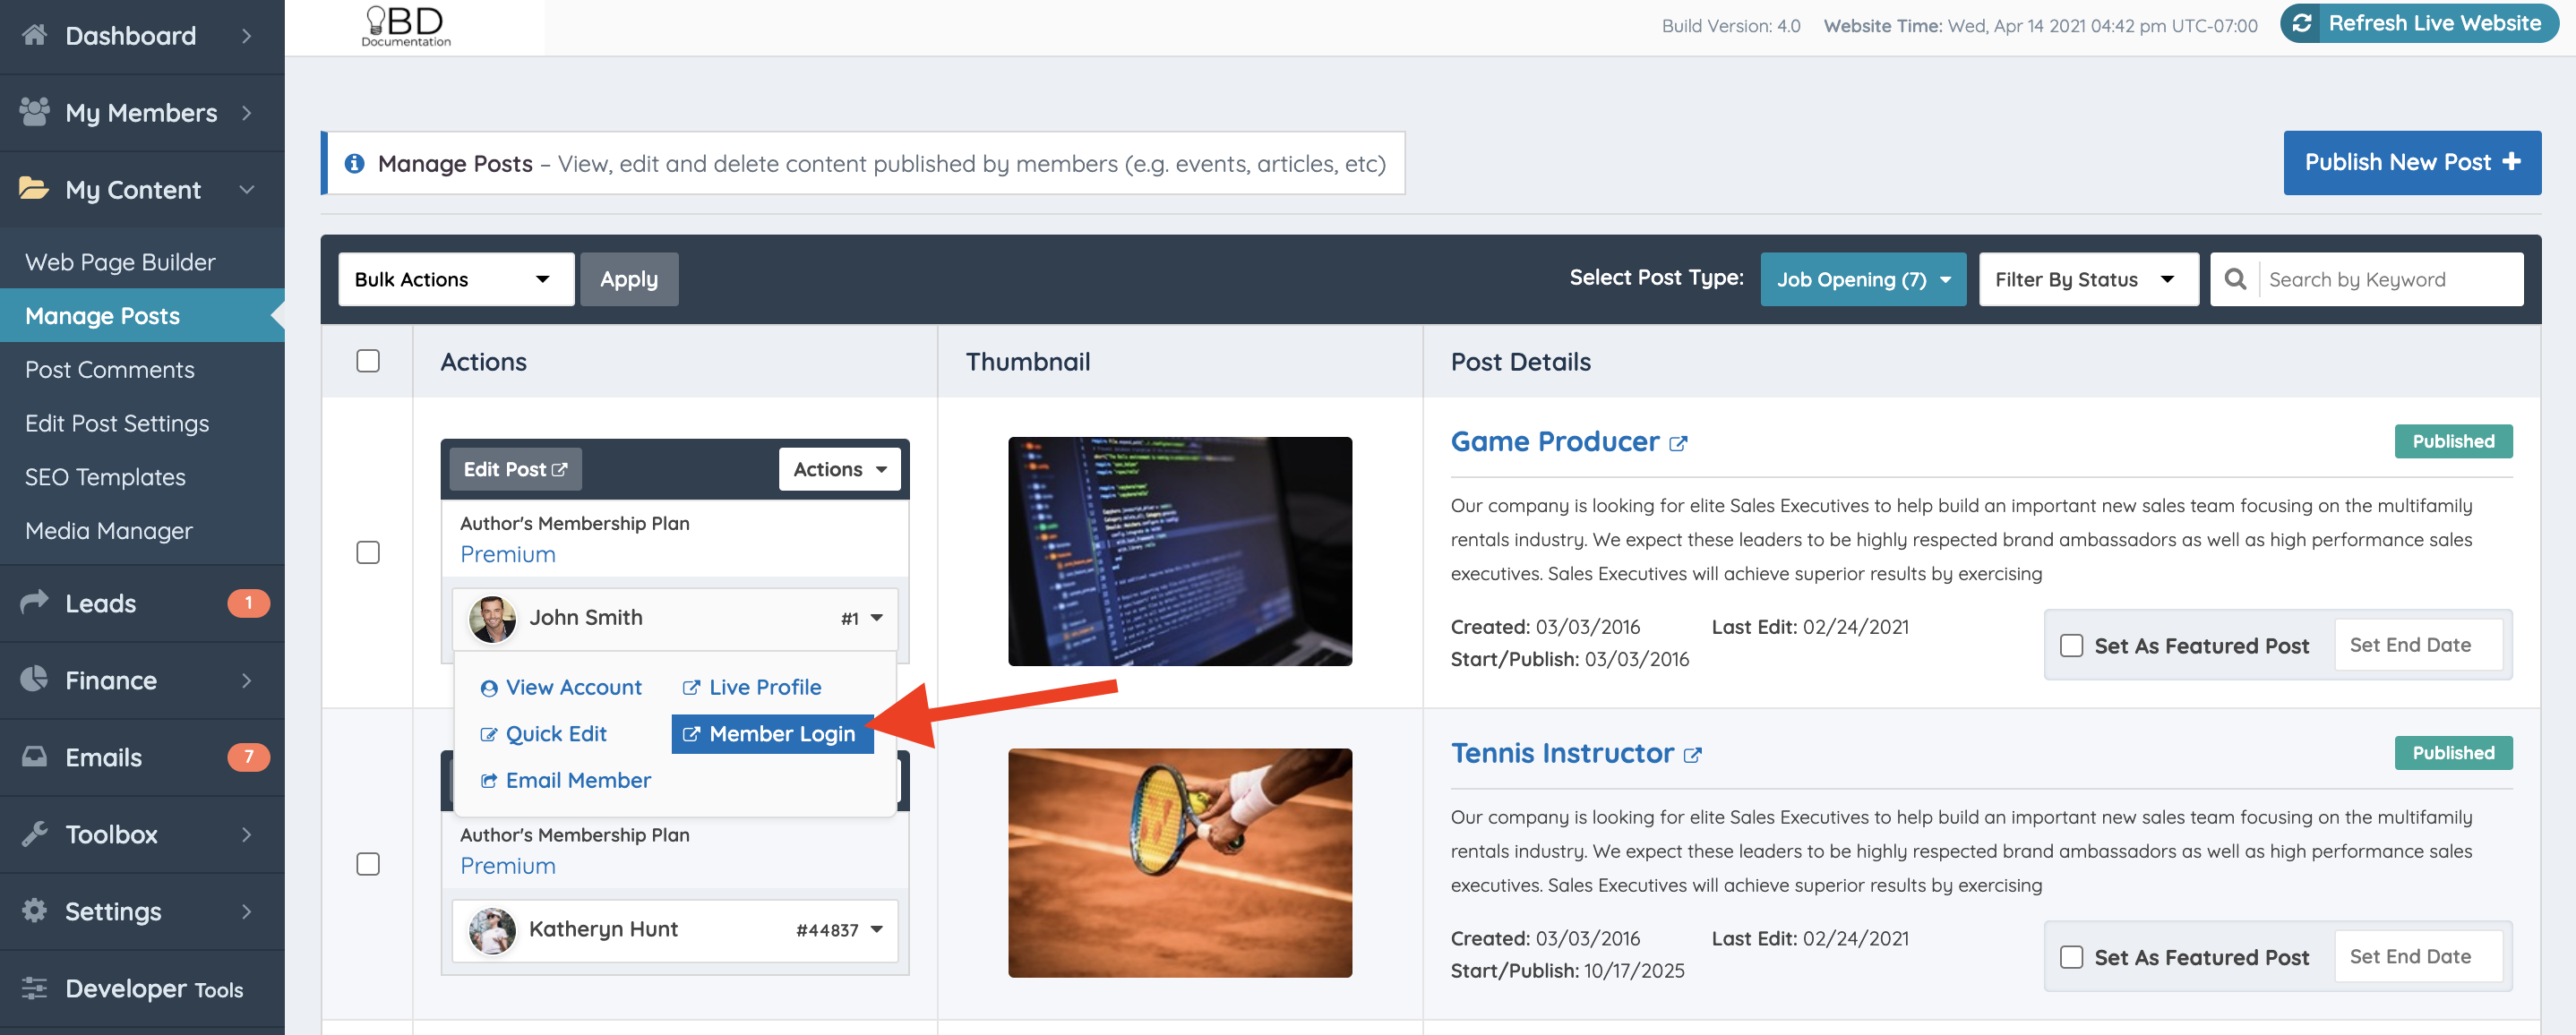Open the Game Producer post link
Viewport: 2576px width, 1035px height.
coord(1553,441)
